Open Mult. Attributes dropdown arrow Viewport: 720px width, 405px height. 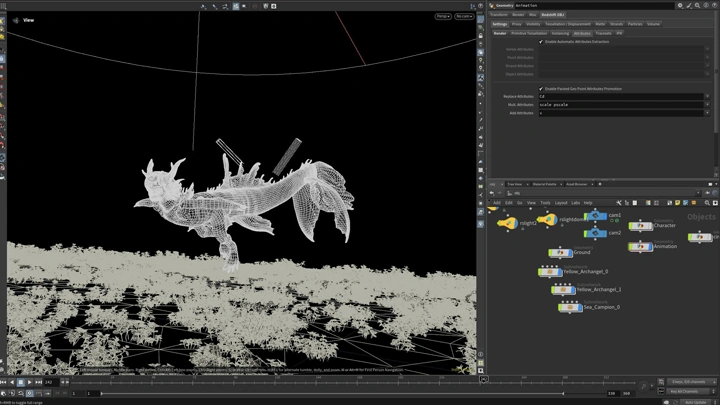tap(707, 105)
